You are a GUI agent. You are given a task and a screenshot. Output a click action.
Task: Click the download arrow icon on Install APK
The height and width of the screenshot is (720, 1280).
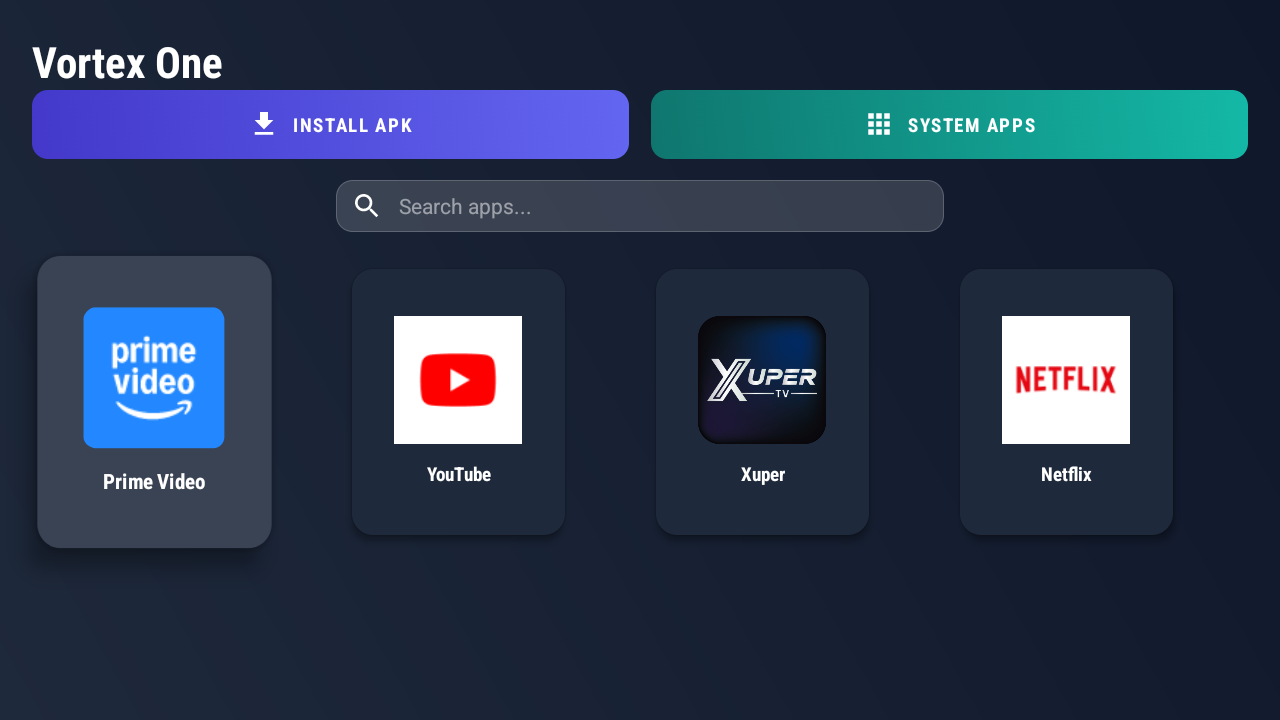264,124
